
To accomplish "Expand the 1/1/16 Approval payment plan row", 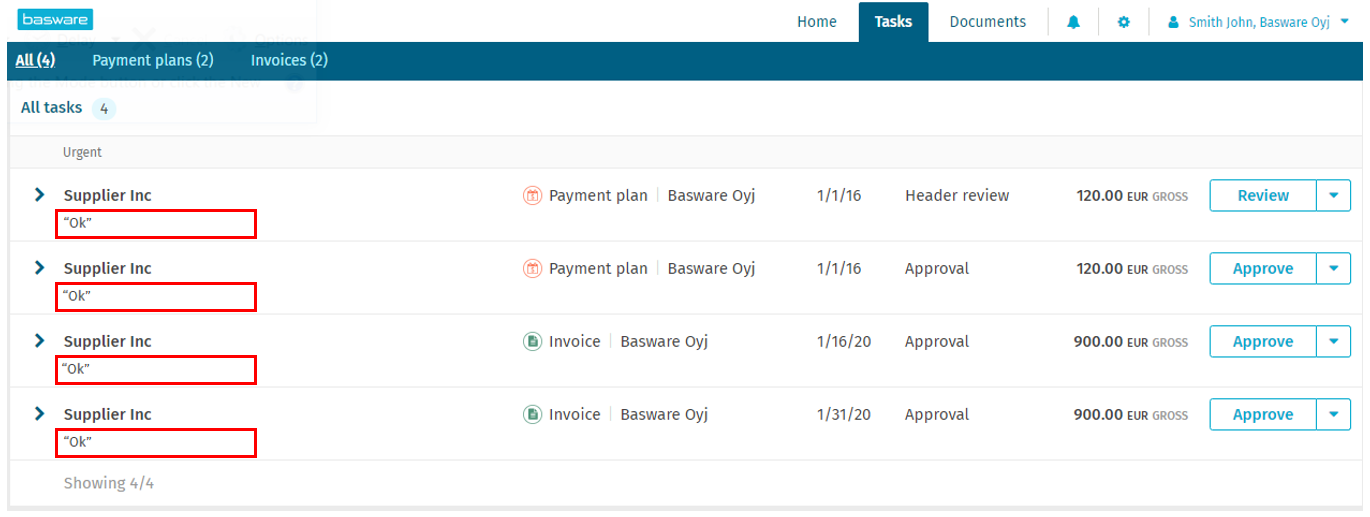I will 40,268.
